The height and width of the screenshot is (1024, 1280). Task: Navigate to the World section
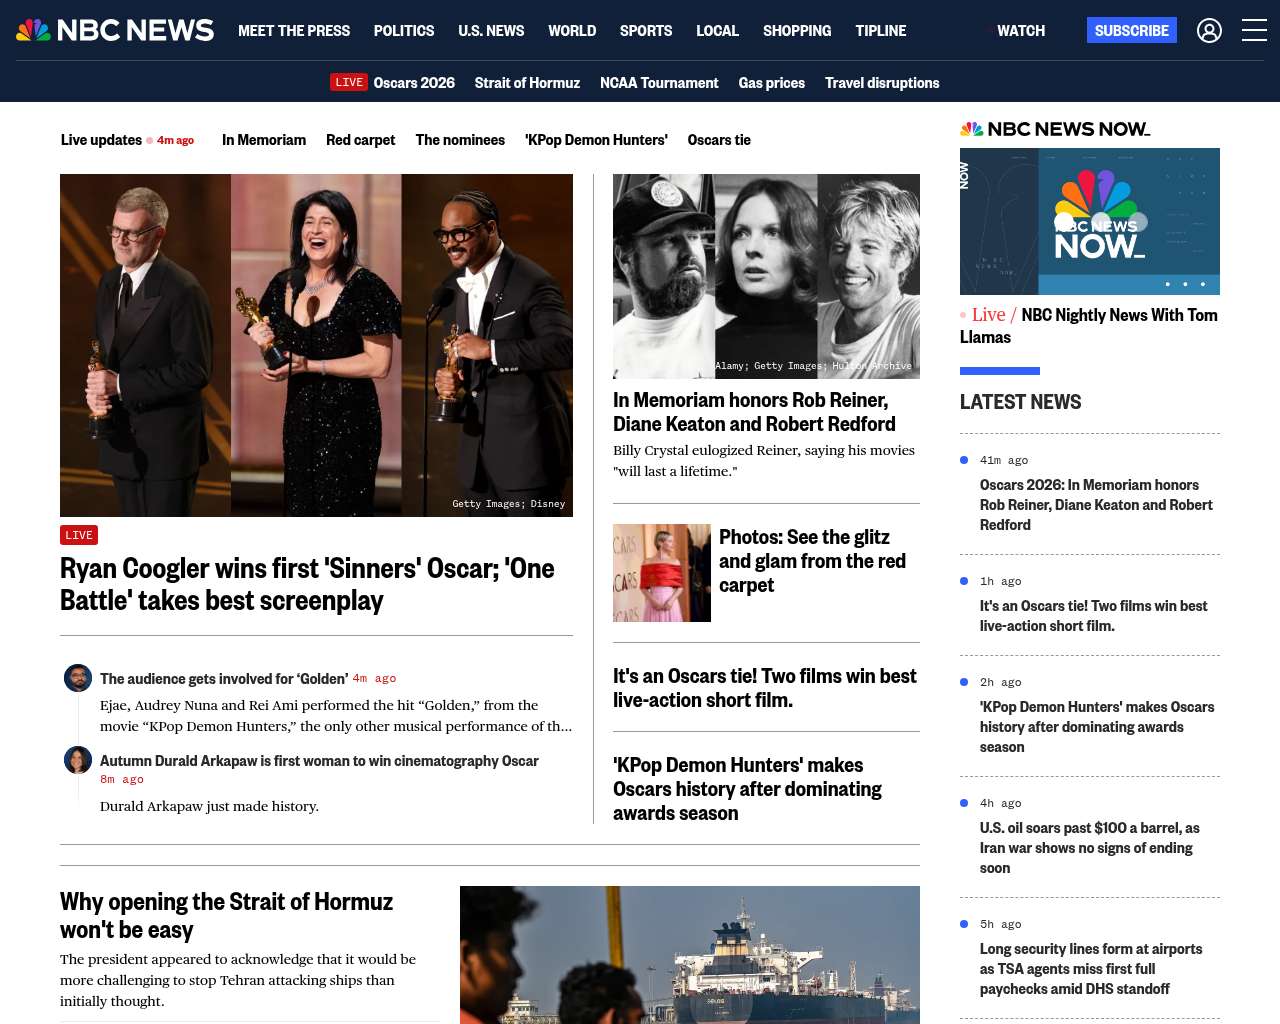coord(572,31)
